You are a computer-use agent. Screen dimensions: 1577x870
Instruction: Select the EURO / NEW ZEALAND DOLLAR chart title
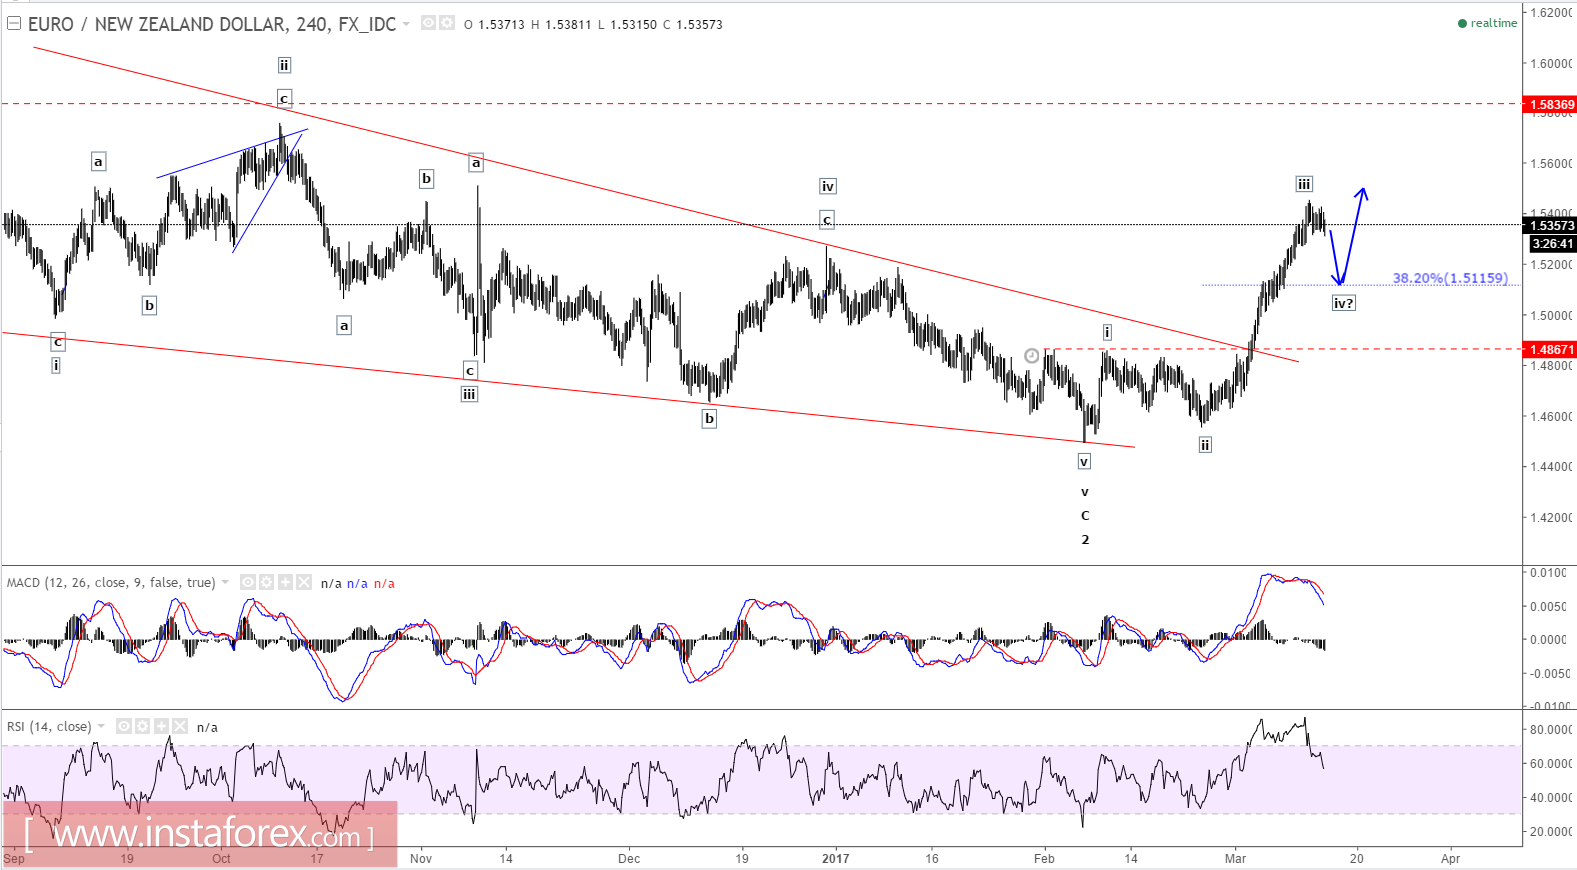click(x=212, y=24)
